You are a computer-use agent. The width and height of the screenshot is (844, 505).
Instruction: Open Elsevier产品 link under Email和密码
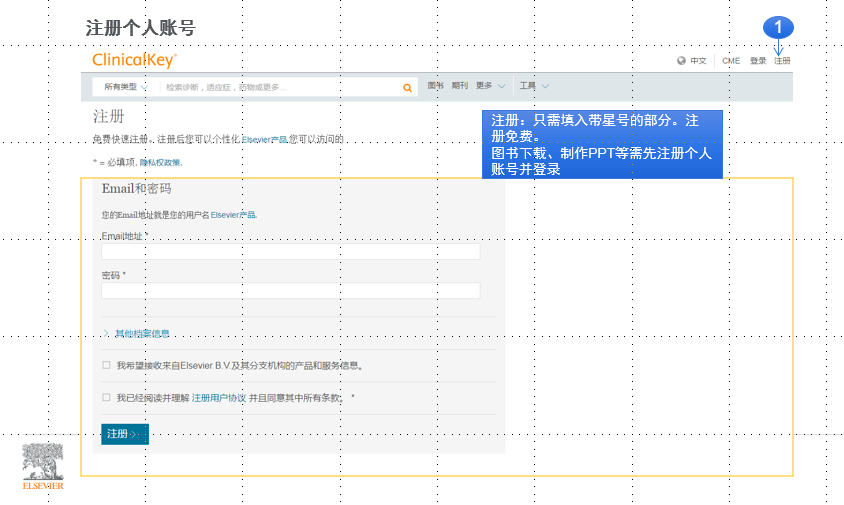click(x=234, y=215)
